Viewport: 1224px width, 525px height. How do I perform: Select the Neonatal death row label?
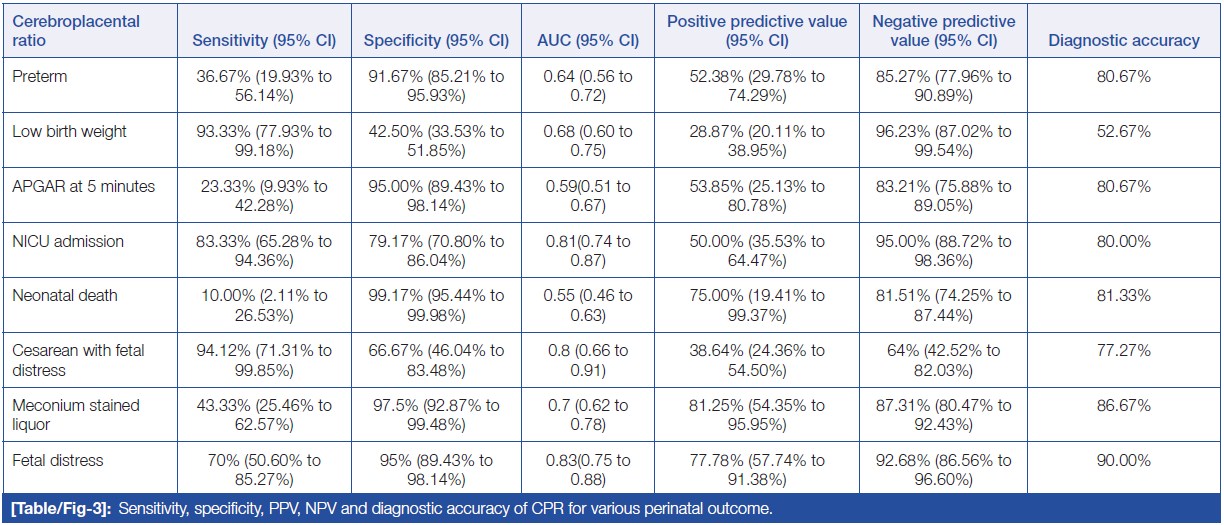[65, 296]
